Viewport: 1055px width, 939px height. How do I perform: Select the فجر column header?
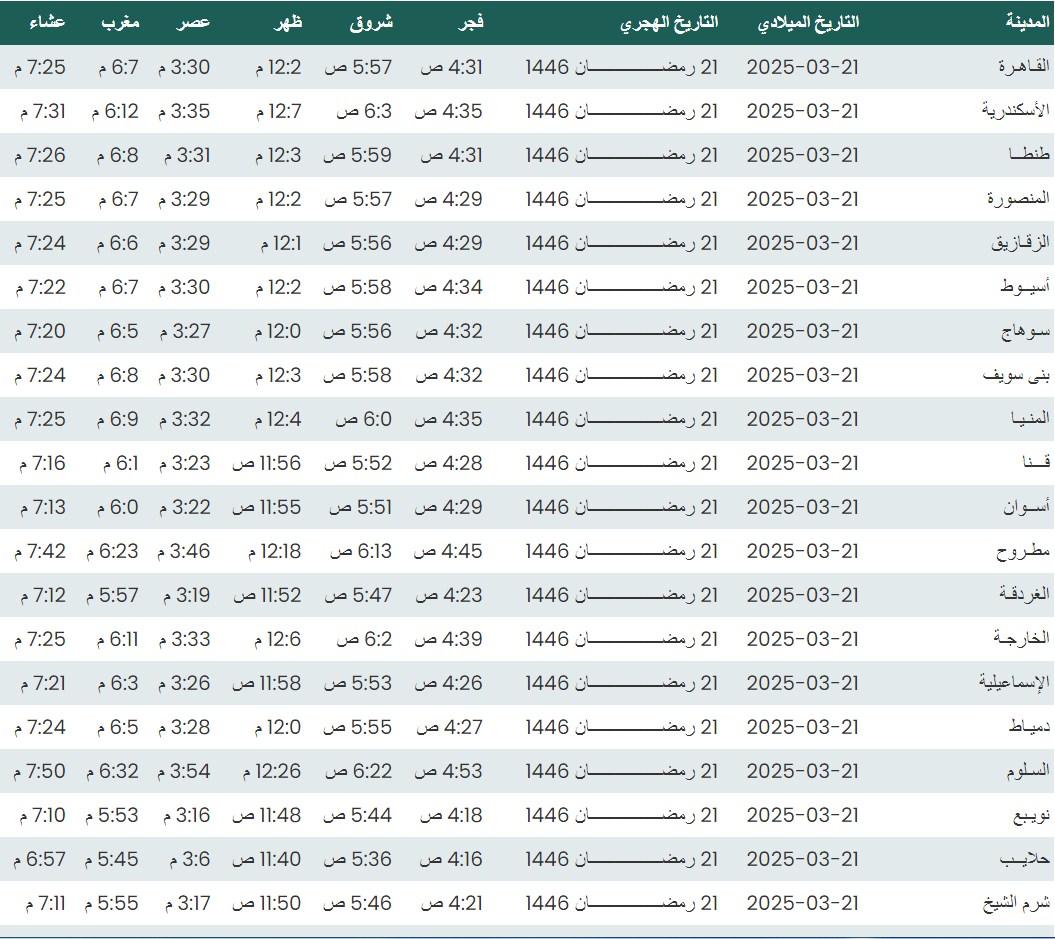pyautogui.click(x=468, y=22)
